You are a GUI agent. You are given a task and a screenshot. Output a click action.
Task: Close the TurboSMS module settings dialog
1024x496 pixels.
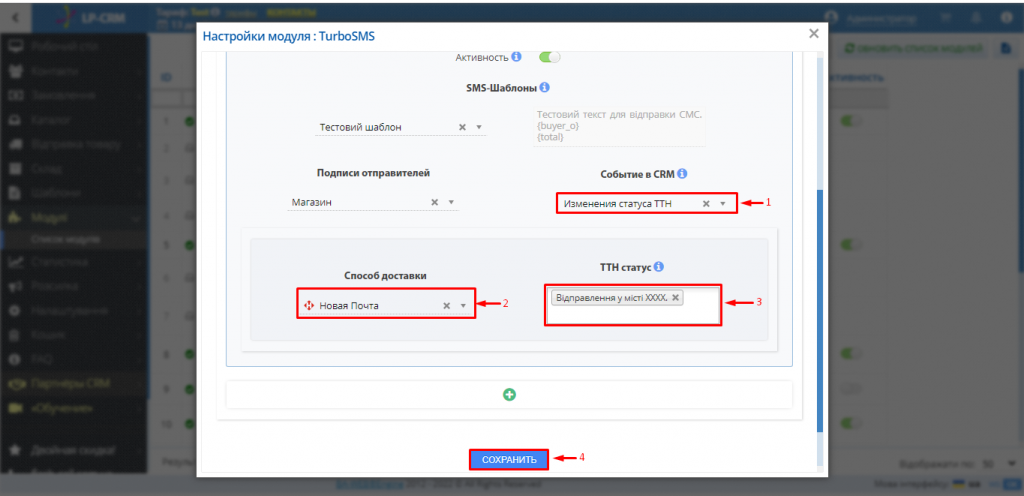pyautogui.click(x=814, y=34)
